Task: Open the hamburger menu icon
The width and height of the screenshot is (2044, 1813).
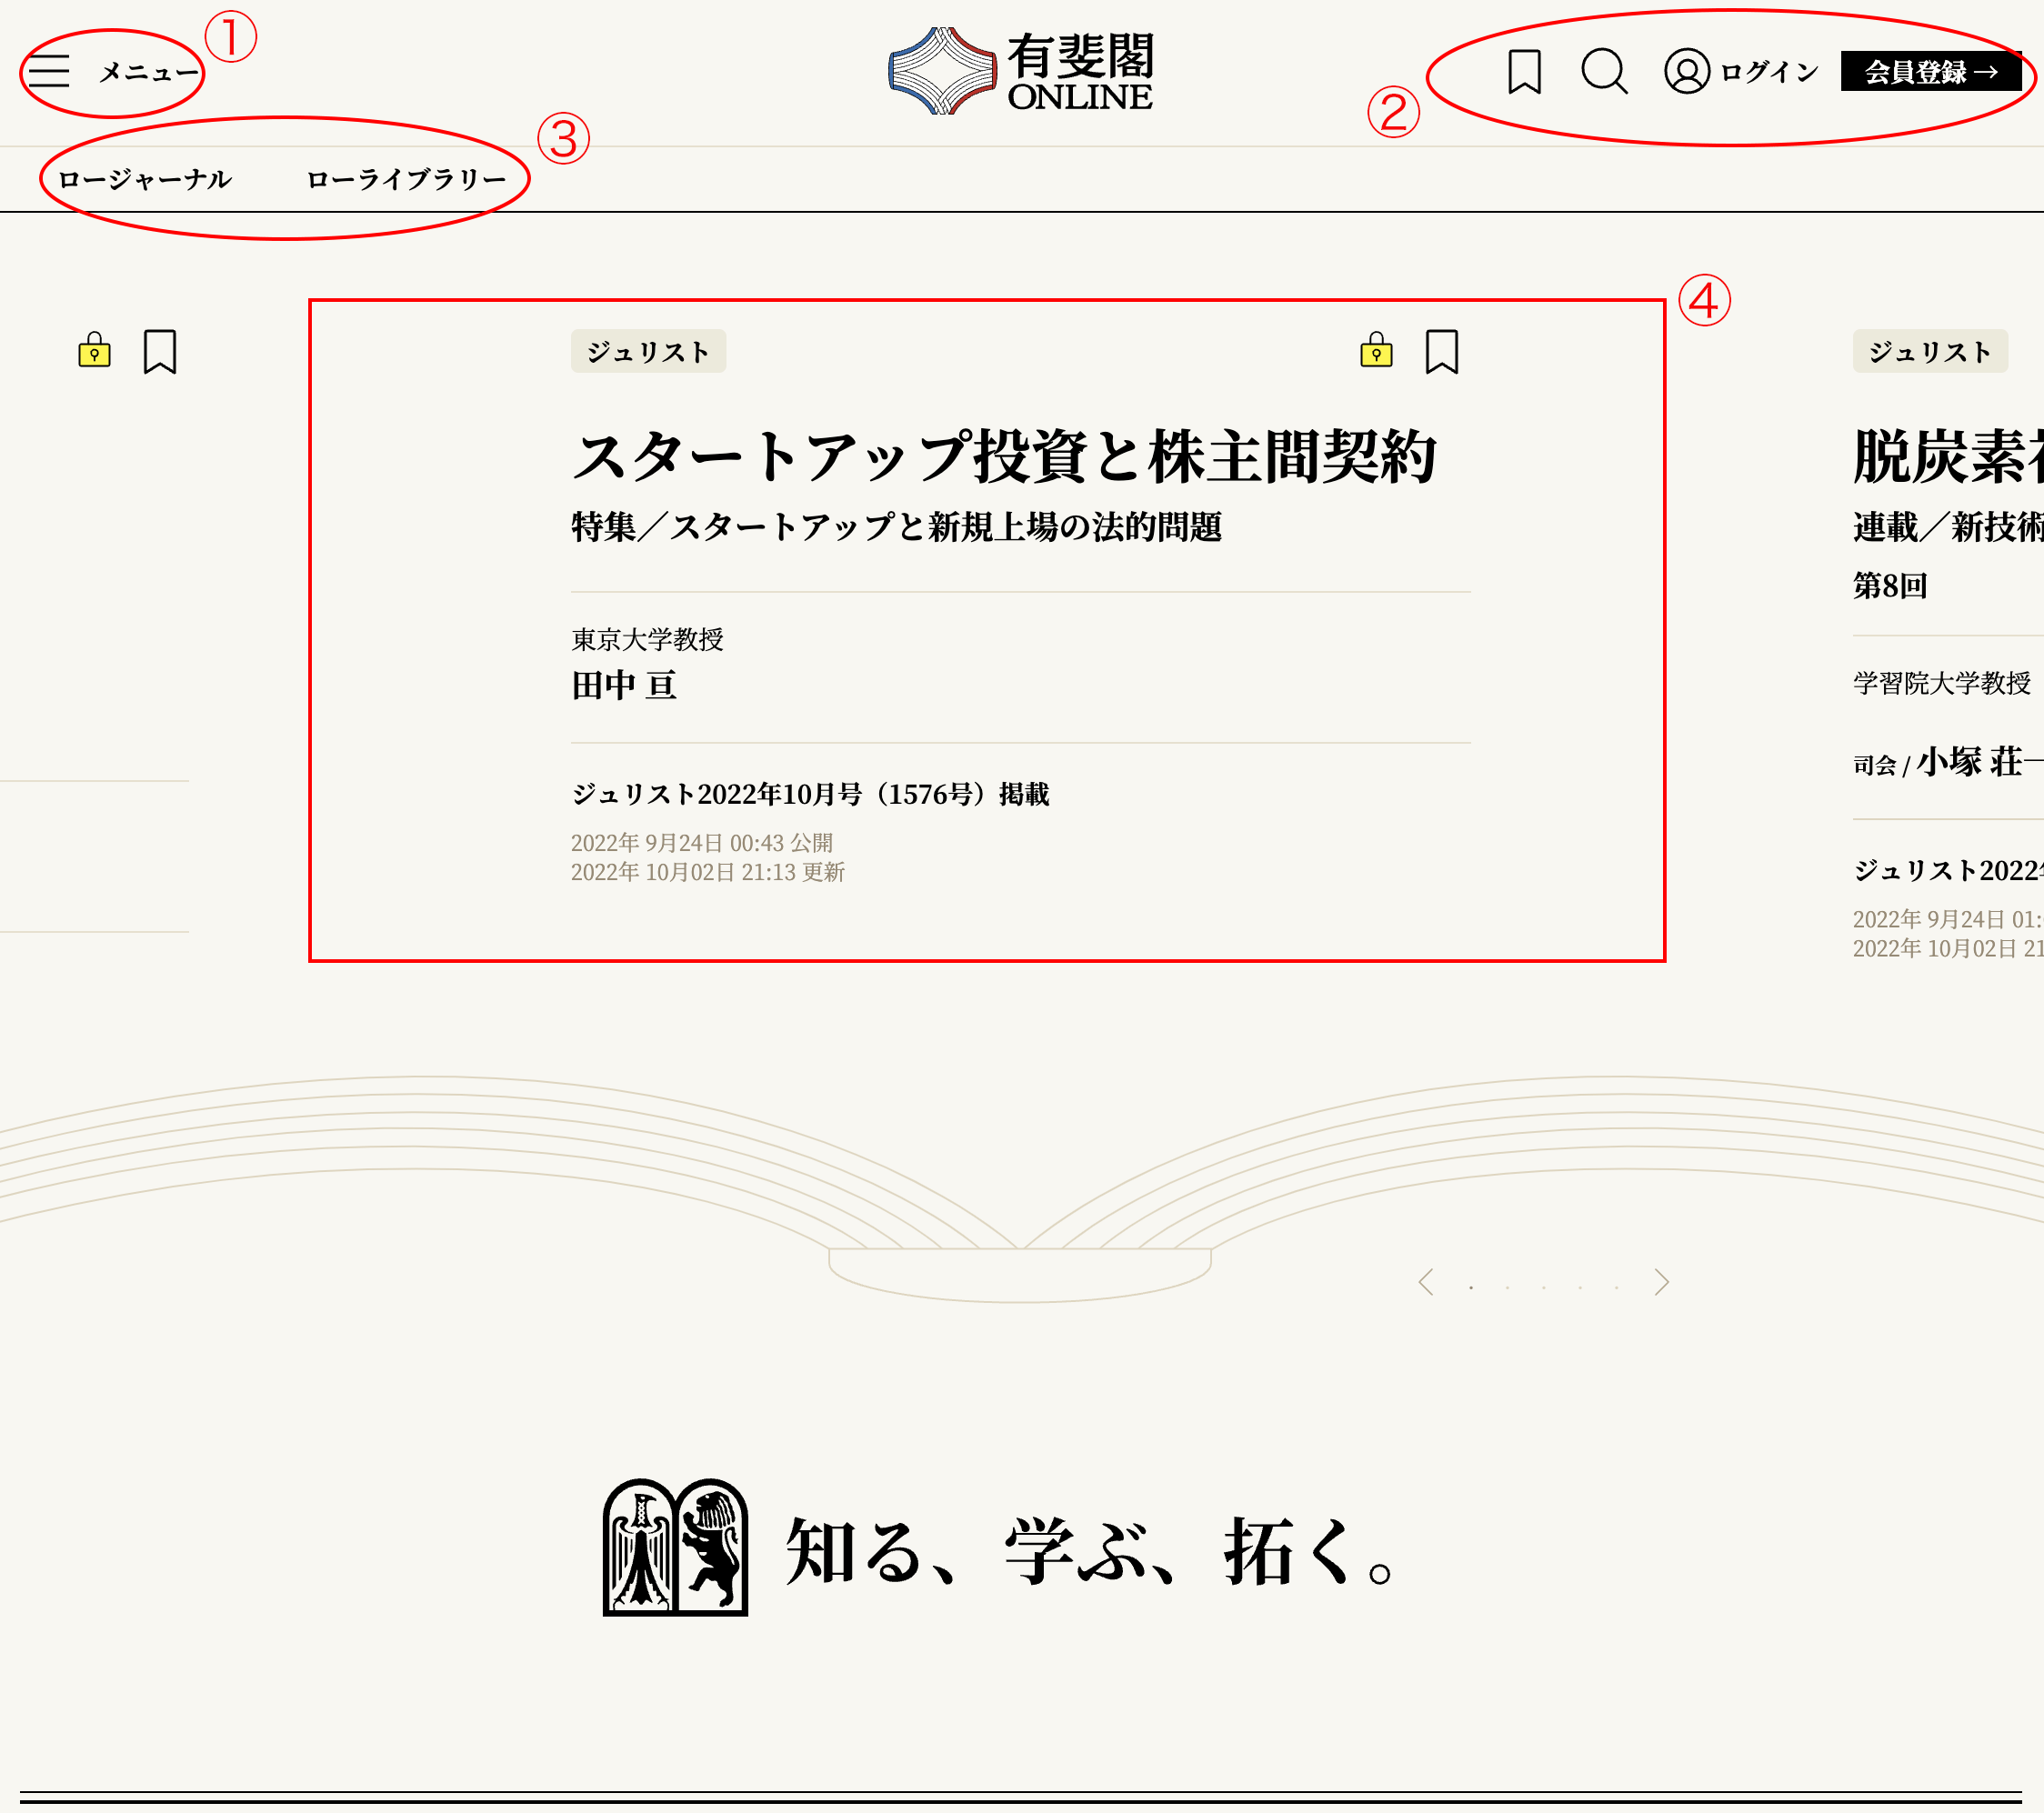Action: point(49,72)
